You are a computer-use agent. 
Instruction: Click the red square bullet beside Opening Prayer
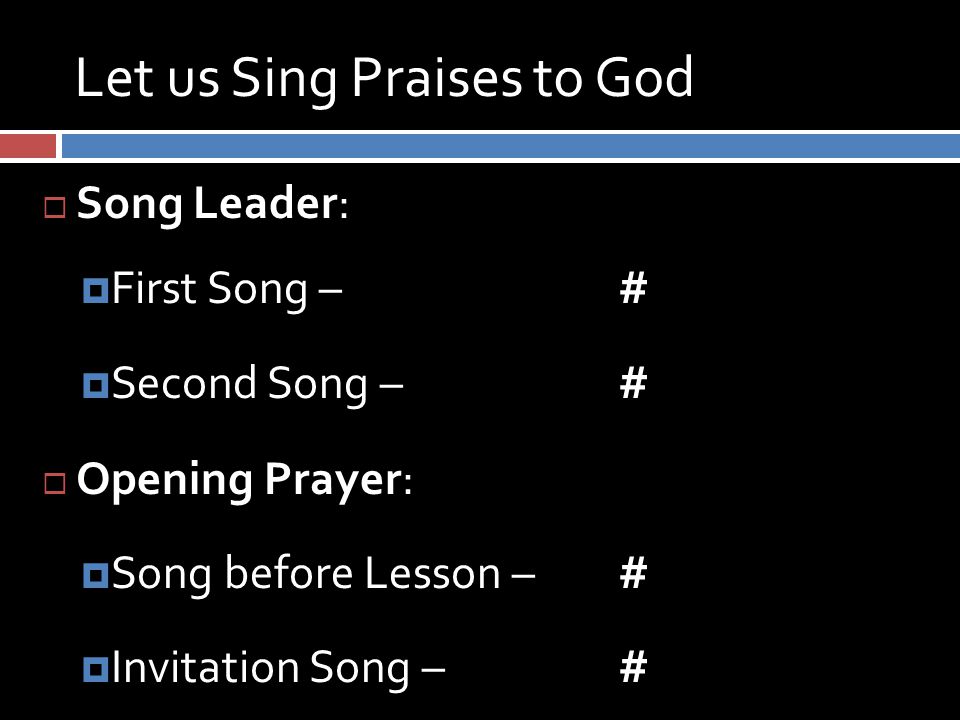tap(55, 483)
